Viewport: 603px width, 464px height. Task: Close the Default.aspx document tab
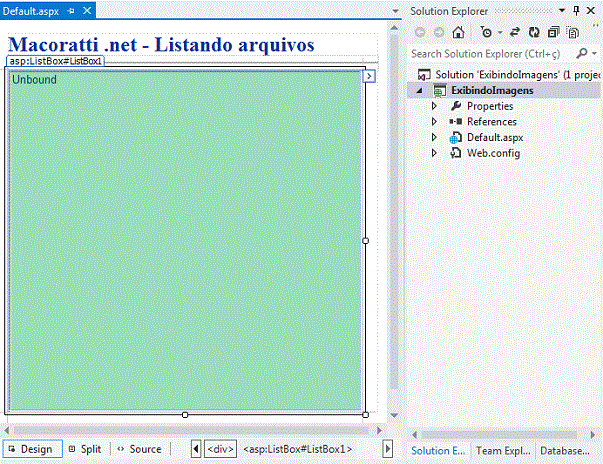(87, 10)
